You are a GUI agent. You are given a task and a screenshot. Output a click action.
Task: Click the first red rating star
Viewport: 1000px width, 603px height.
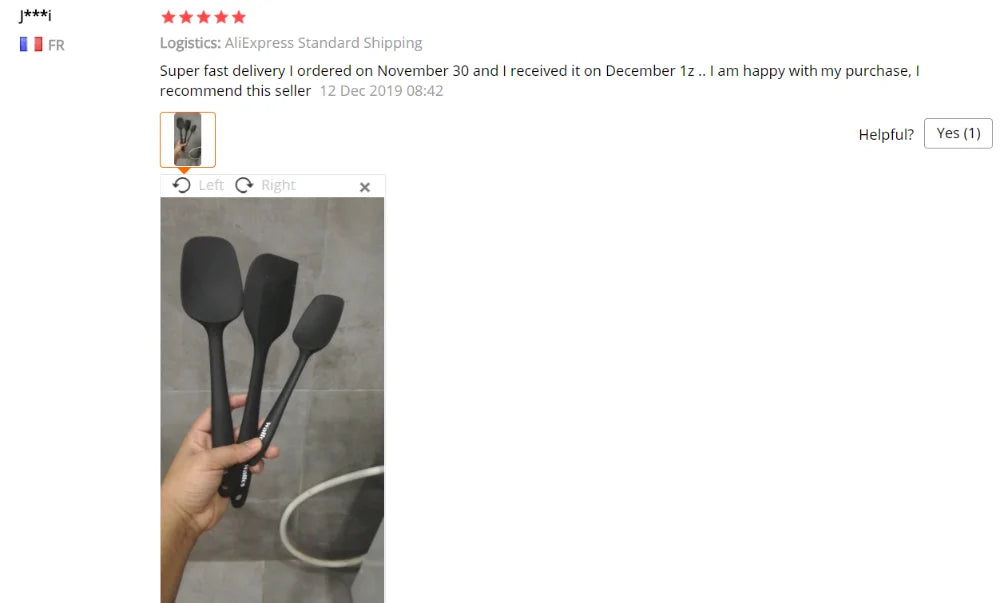click(x=168, y=17)
